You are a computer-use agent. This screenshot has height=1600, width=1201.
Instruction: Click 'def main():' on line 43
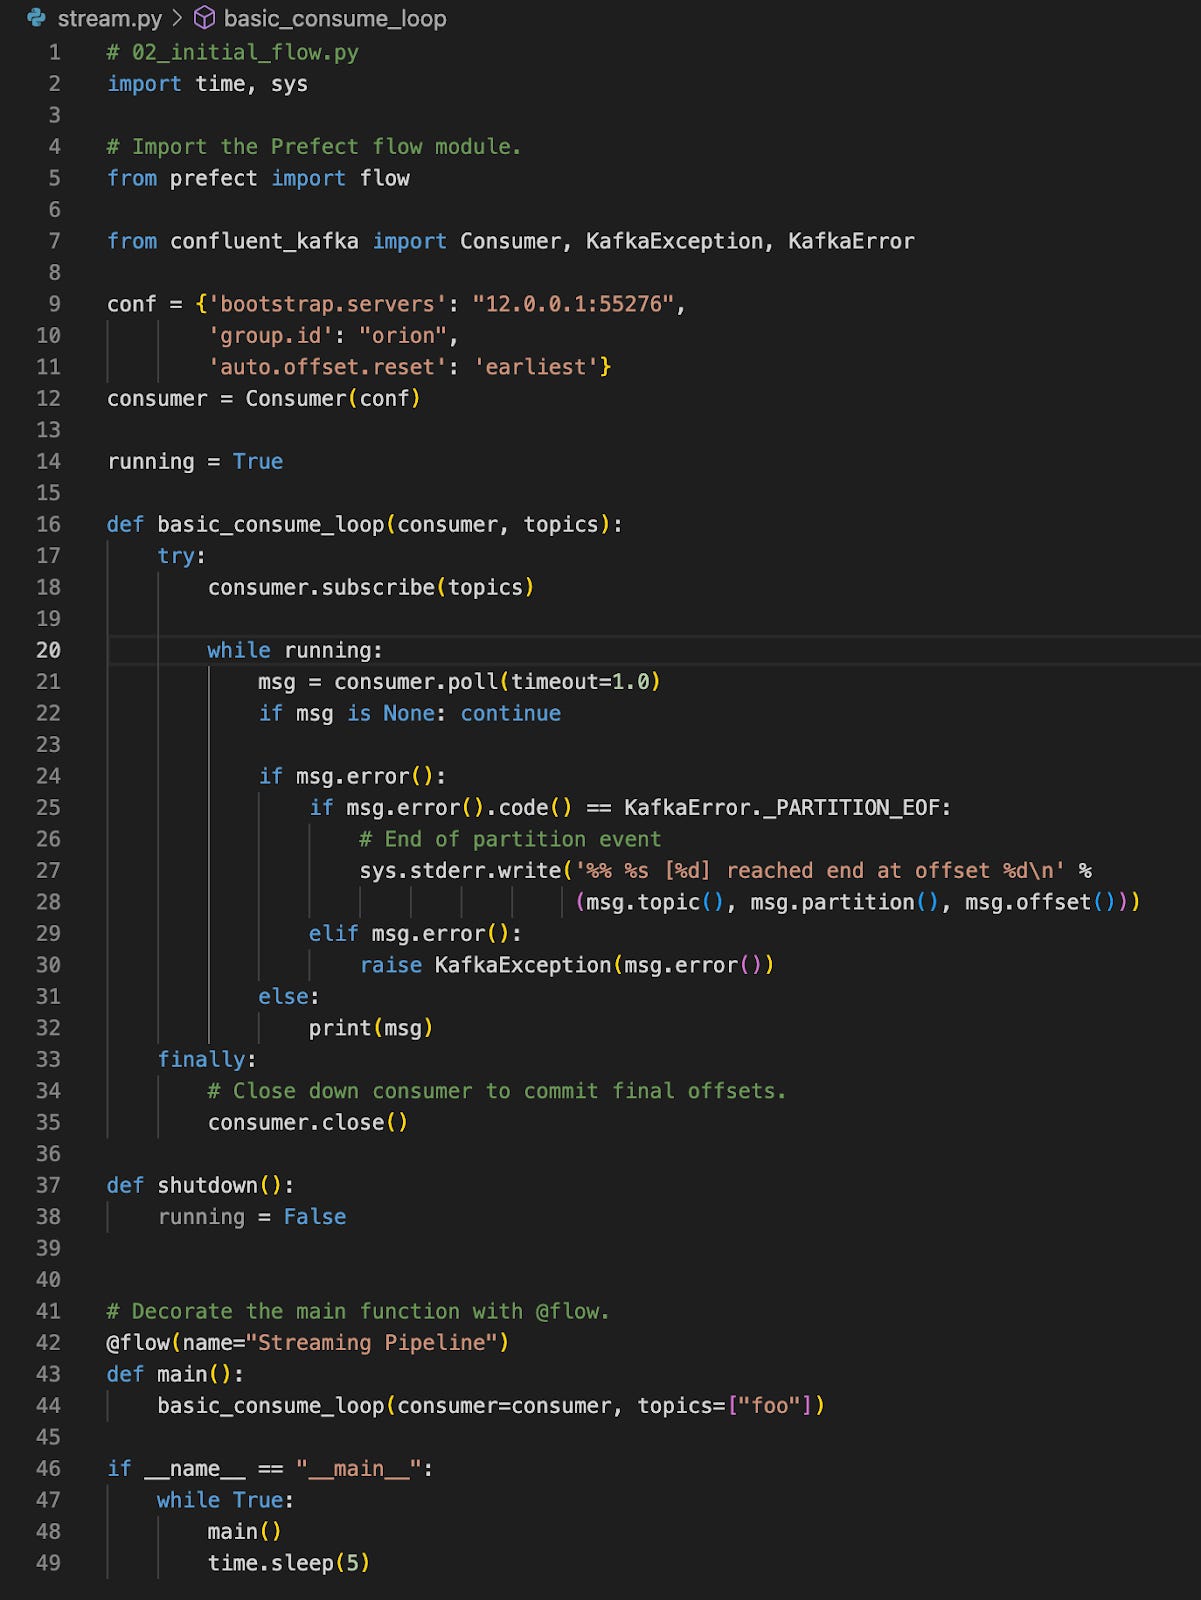pos(175,1374)
